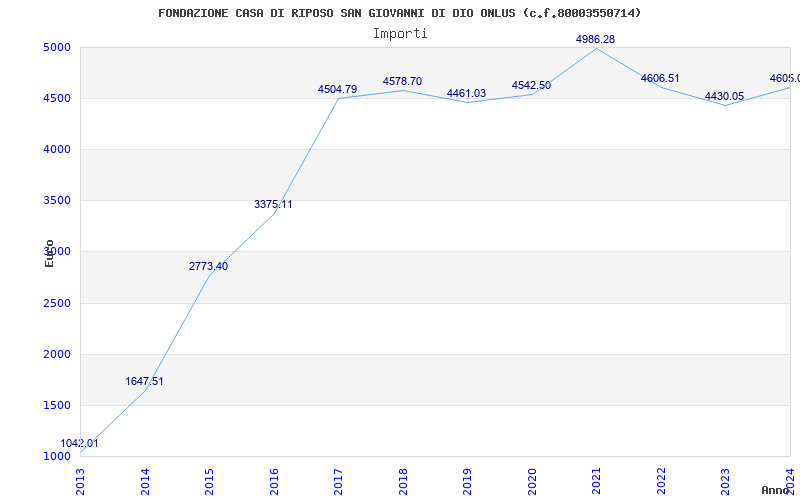Click the Anno axis label
800x500 pixels.
pos(776,490)
